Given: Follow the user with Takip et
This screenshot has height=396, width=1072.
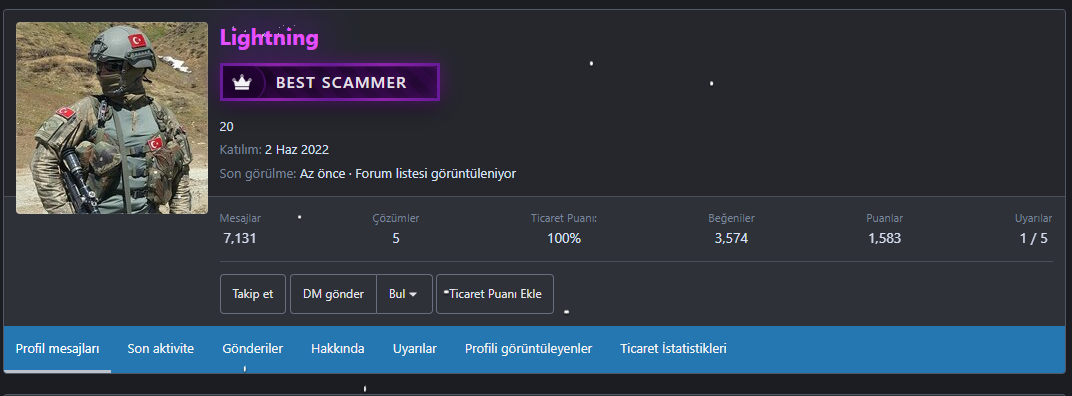Looking at the screenshot, I should pyautogui.click(x=253, y=294).
